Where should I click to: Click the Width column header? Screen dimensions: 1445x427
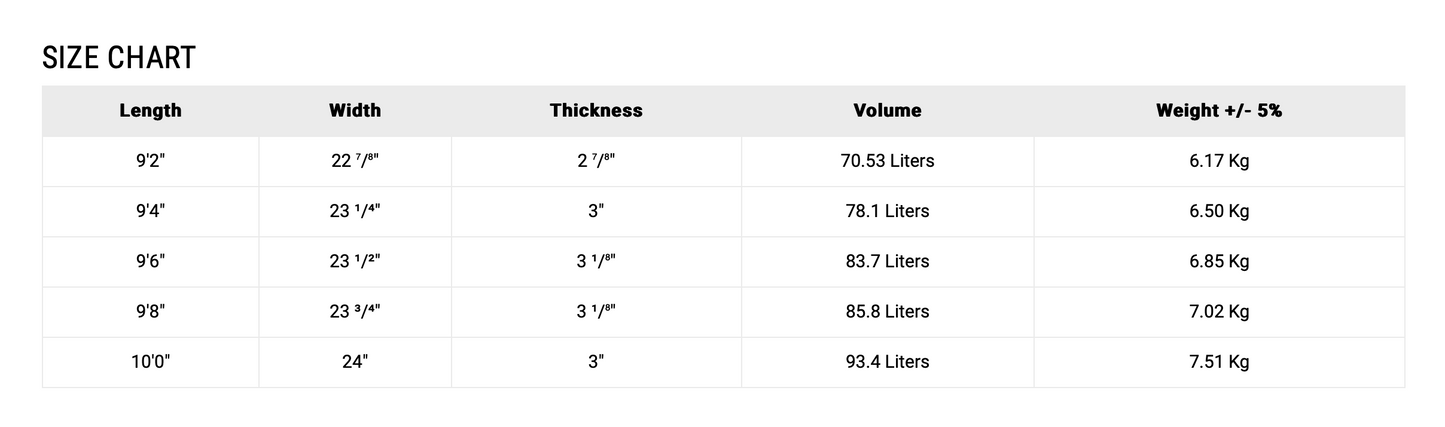tap(355, 110)
